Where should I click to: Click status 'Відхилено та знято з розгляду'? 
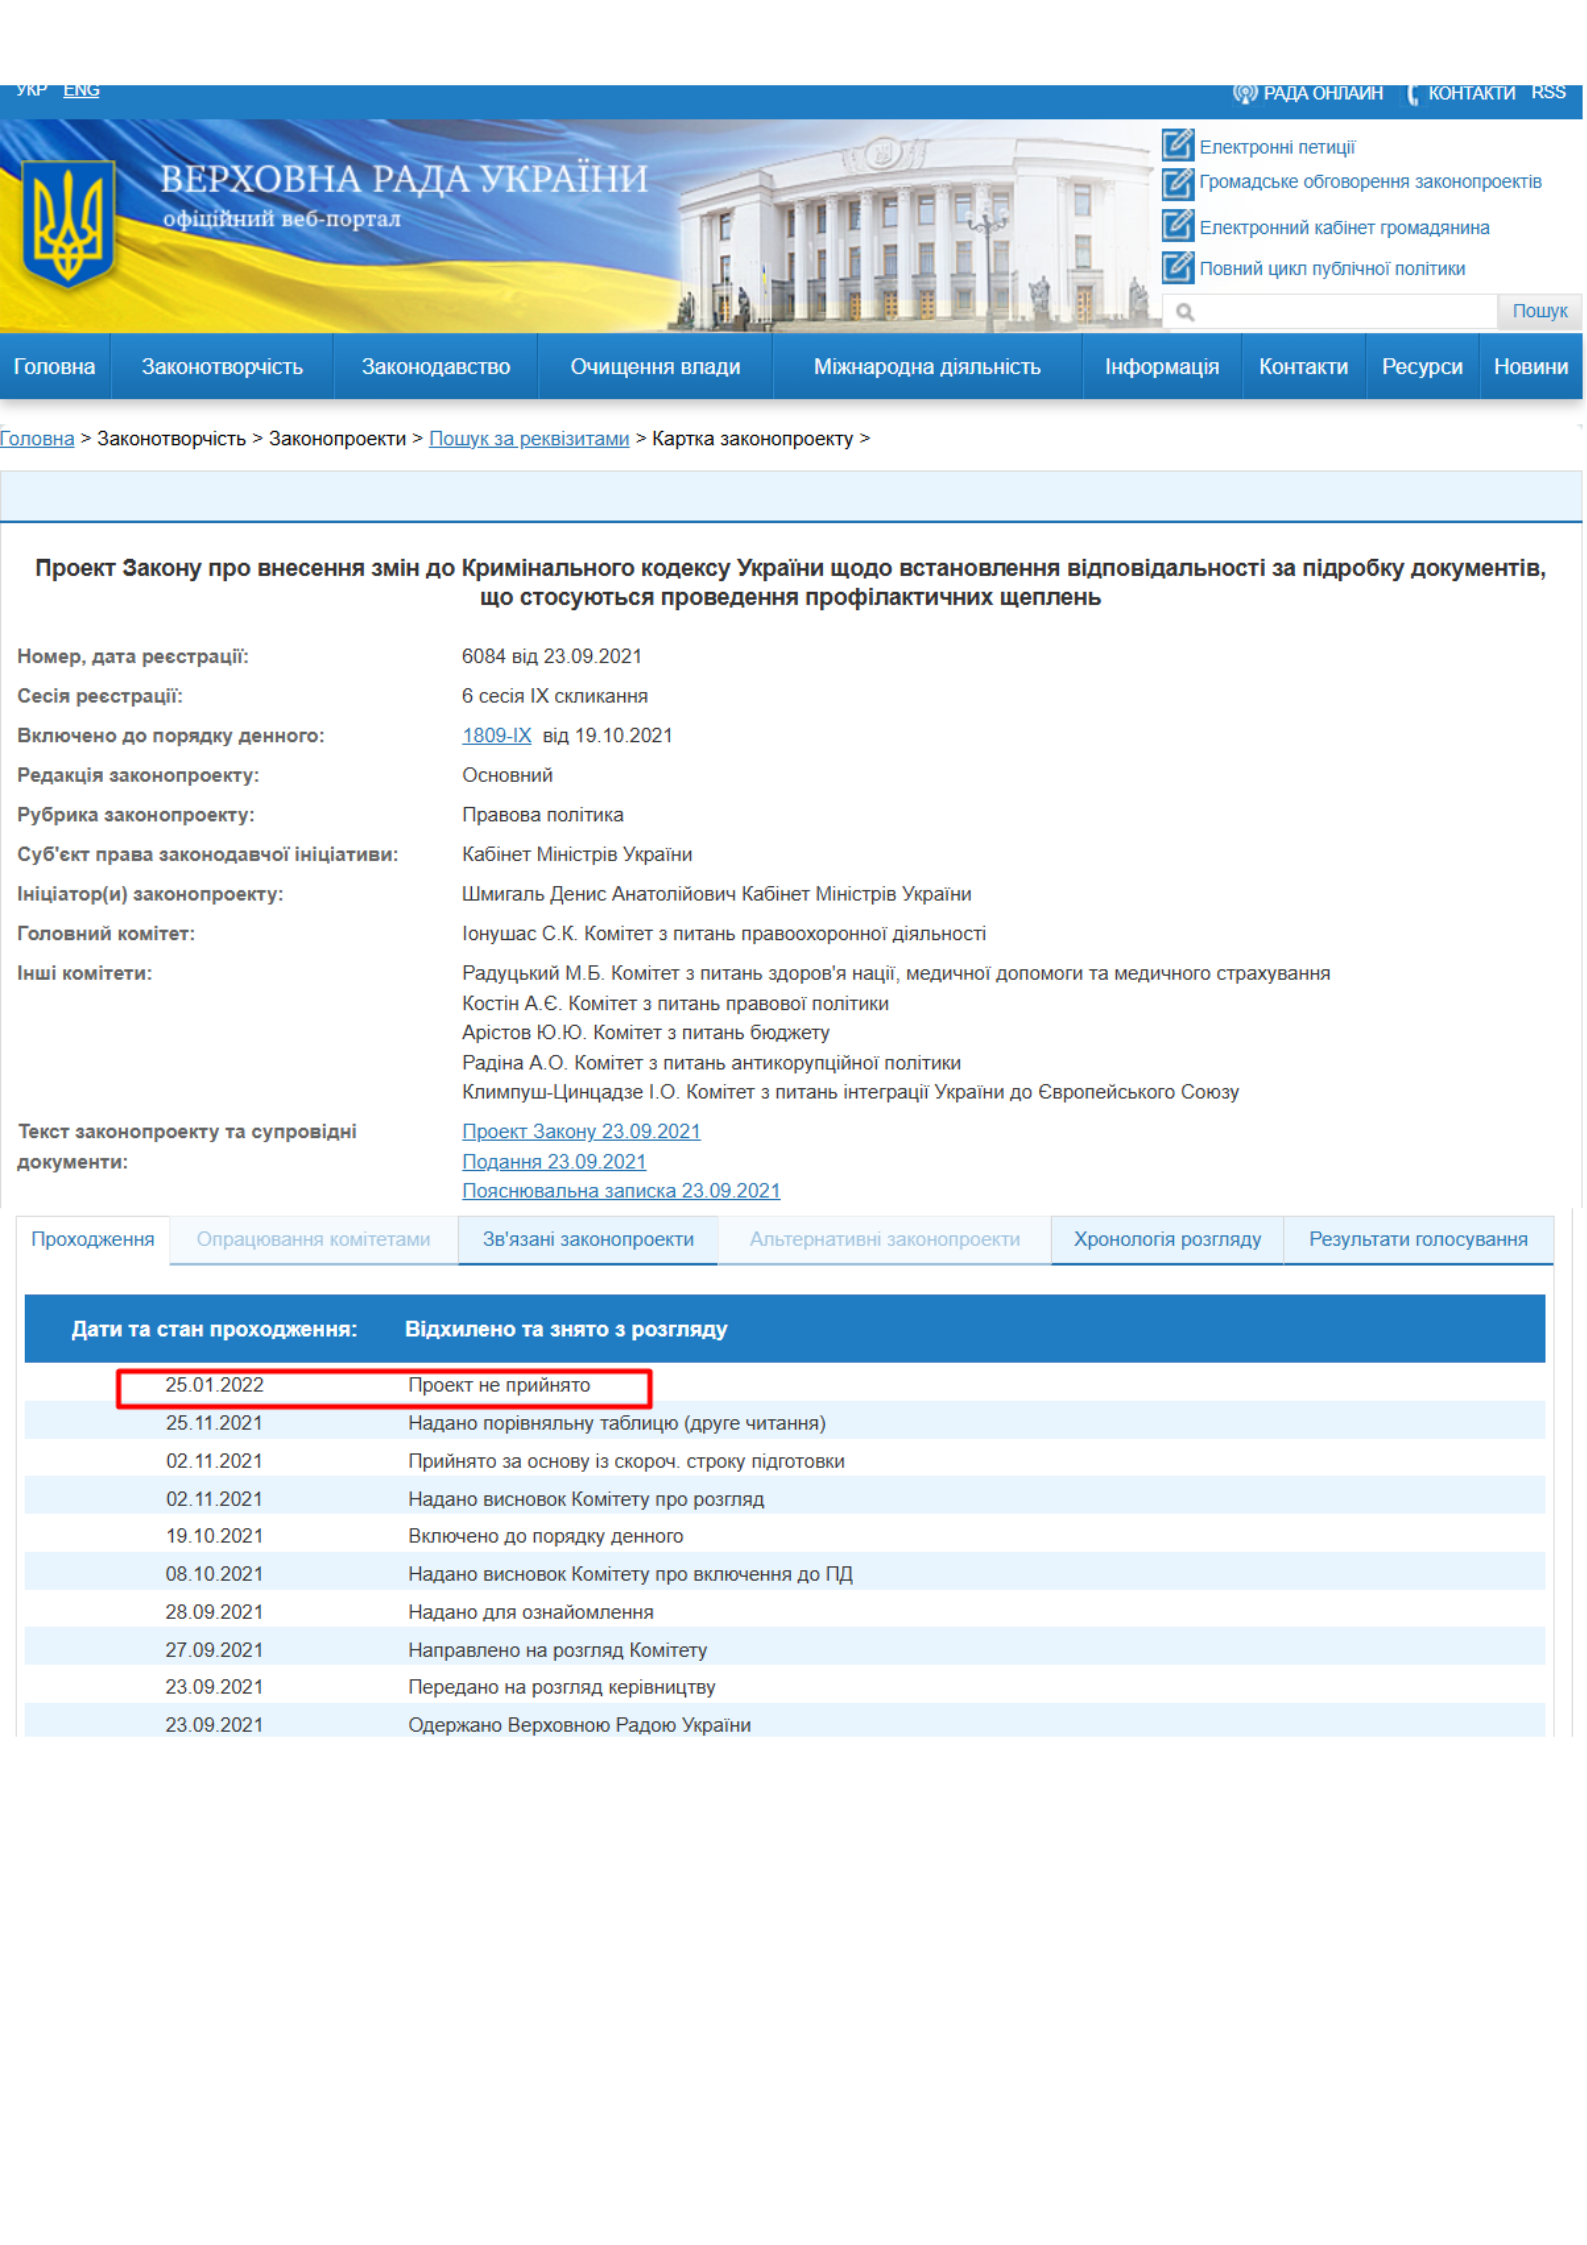[x=566, y=1330]
